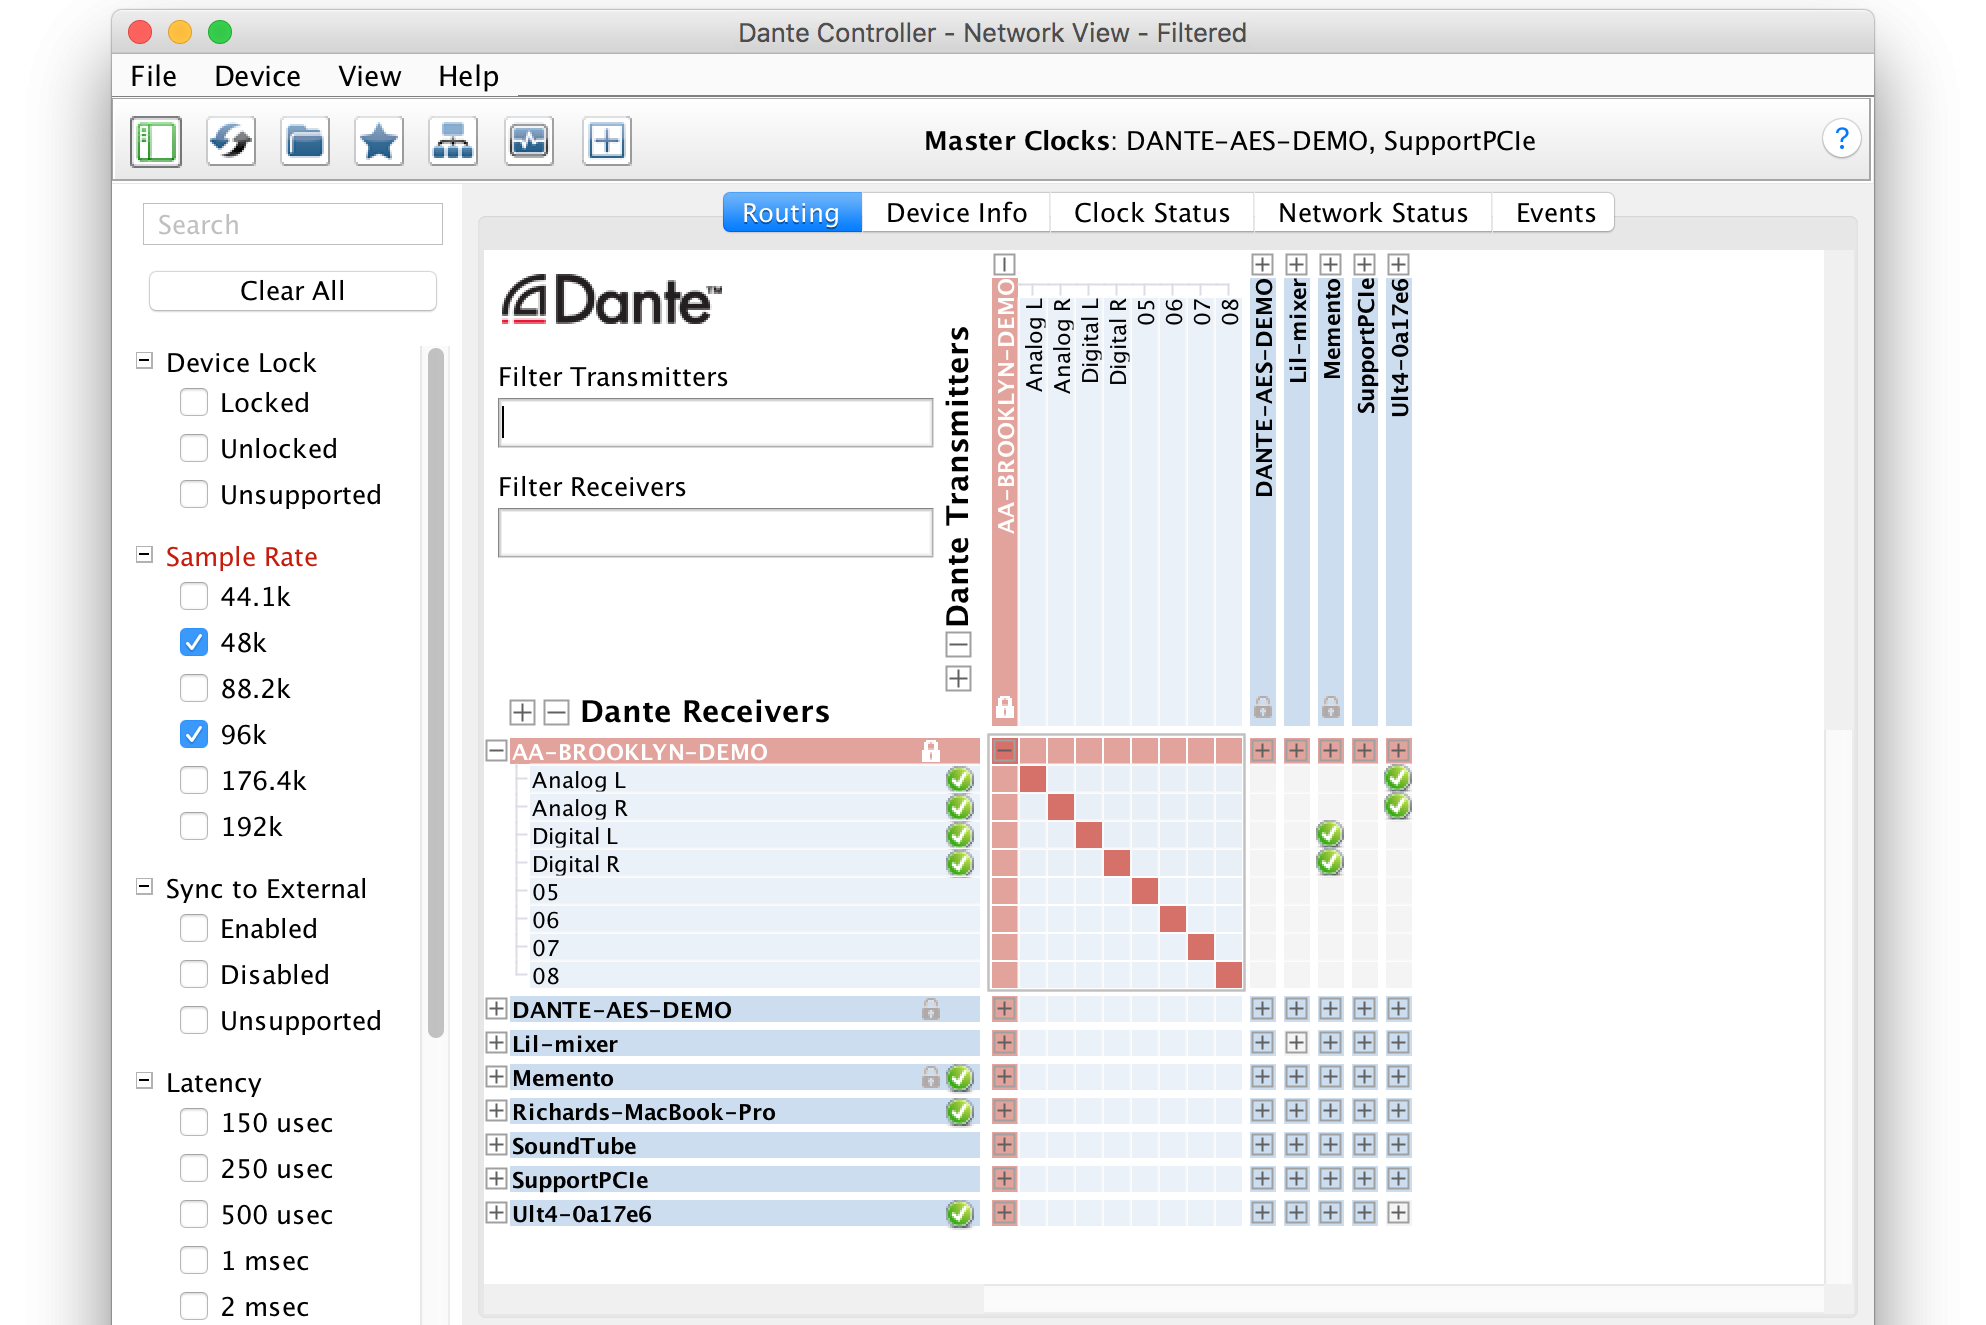Click Analog L subscription under Ult4-0a17e6 column
Screen dimensions: 1986x1325
[1398, 778]
